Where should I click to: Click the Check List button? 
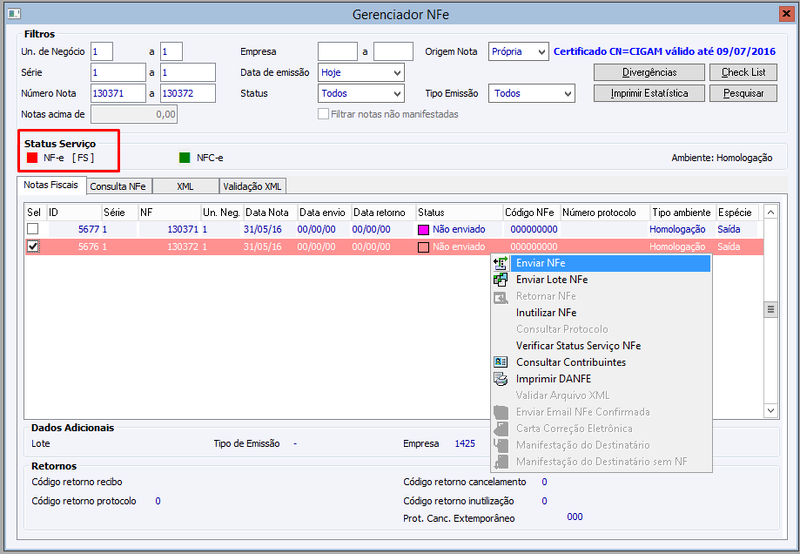coord(743,72)
